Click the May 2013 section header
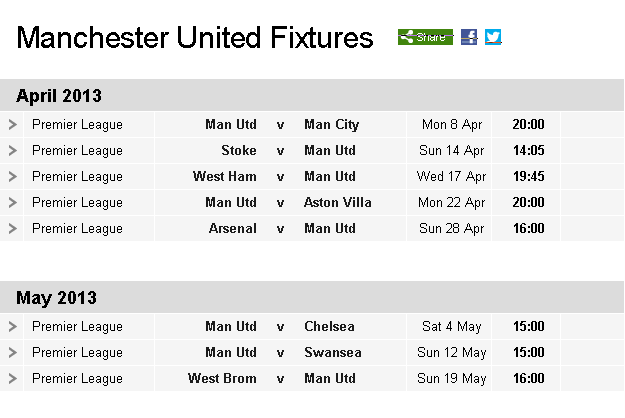The width and height of the screenshot is (625, 418). [x=312, y=297]
